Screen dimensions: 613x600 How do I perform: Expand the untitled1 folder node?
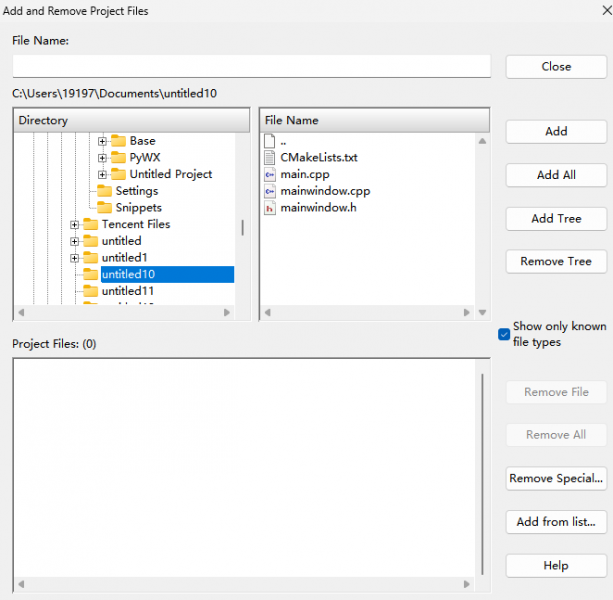(x=74, y=258)
